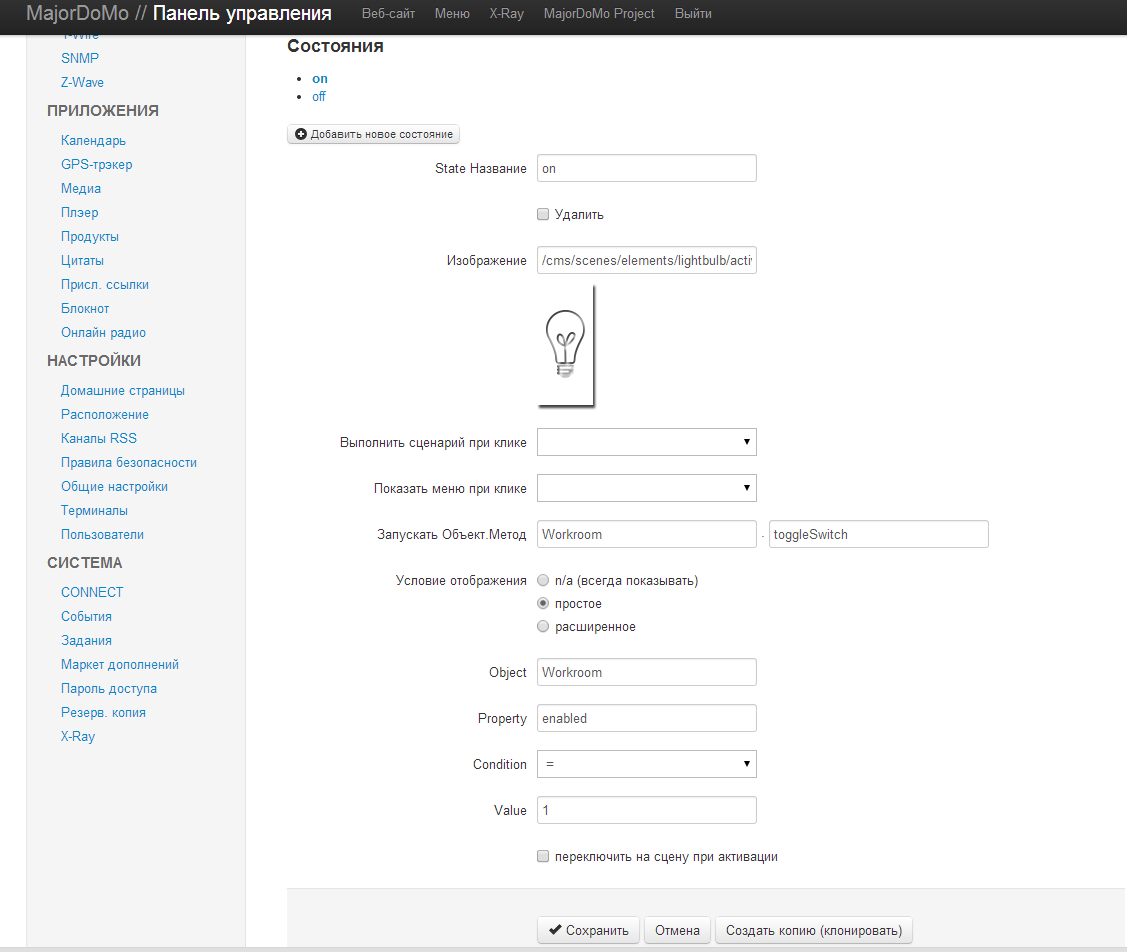Click Выйти to log out
This screenshot has height=952, width=1127.
click(x=693, y=14)
